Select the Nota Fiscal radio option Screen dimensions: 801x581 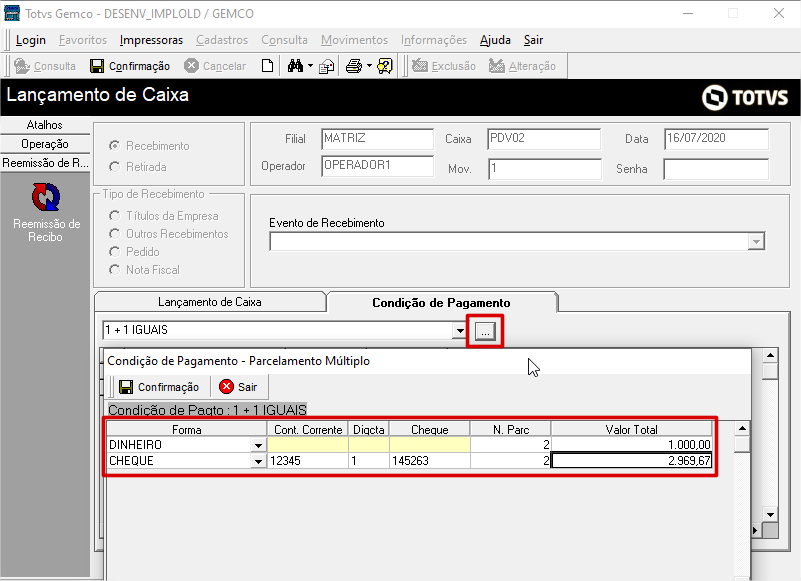[114, 270]
